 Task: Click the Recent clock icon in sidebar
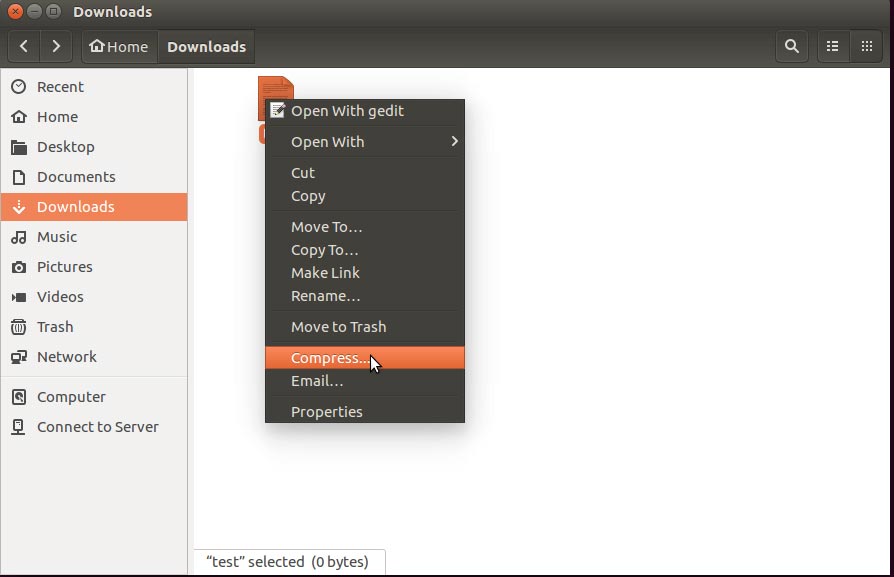[19, 87]
